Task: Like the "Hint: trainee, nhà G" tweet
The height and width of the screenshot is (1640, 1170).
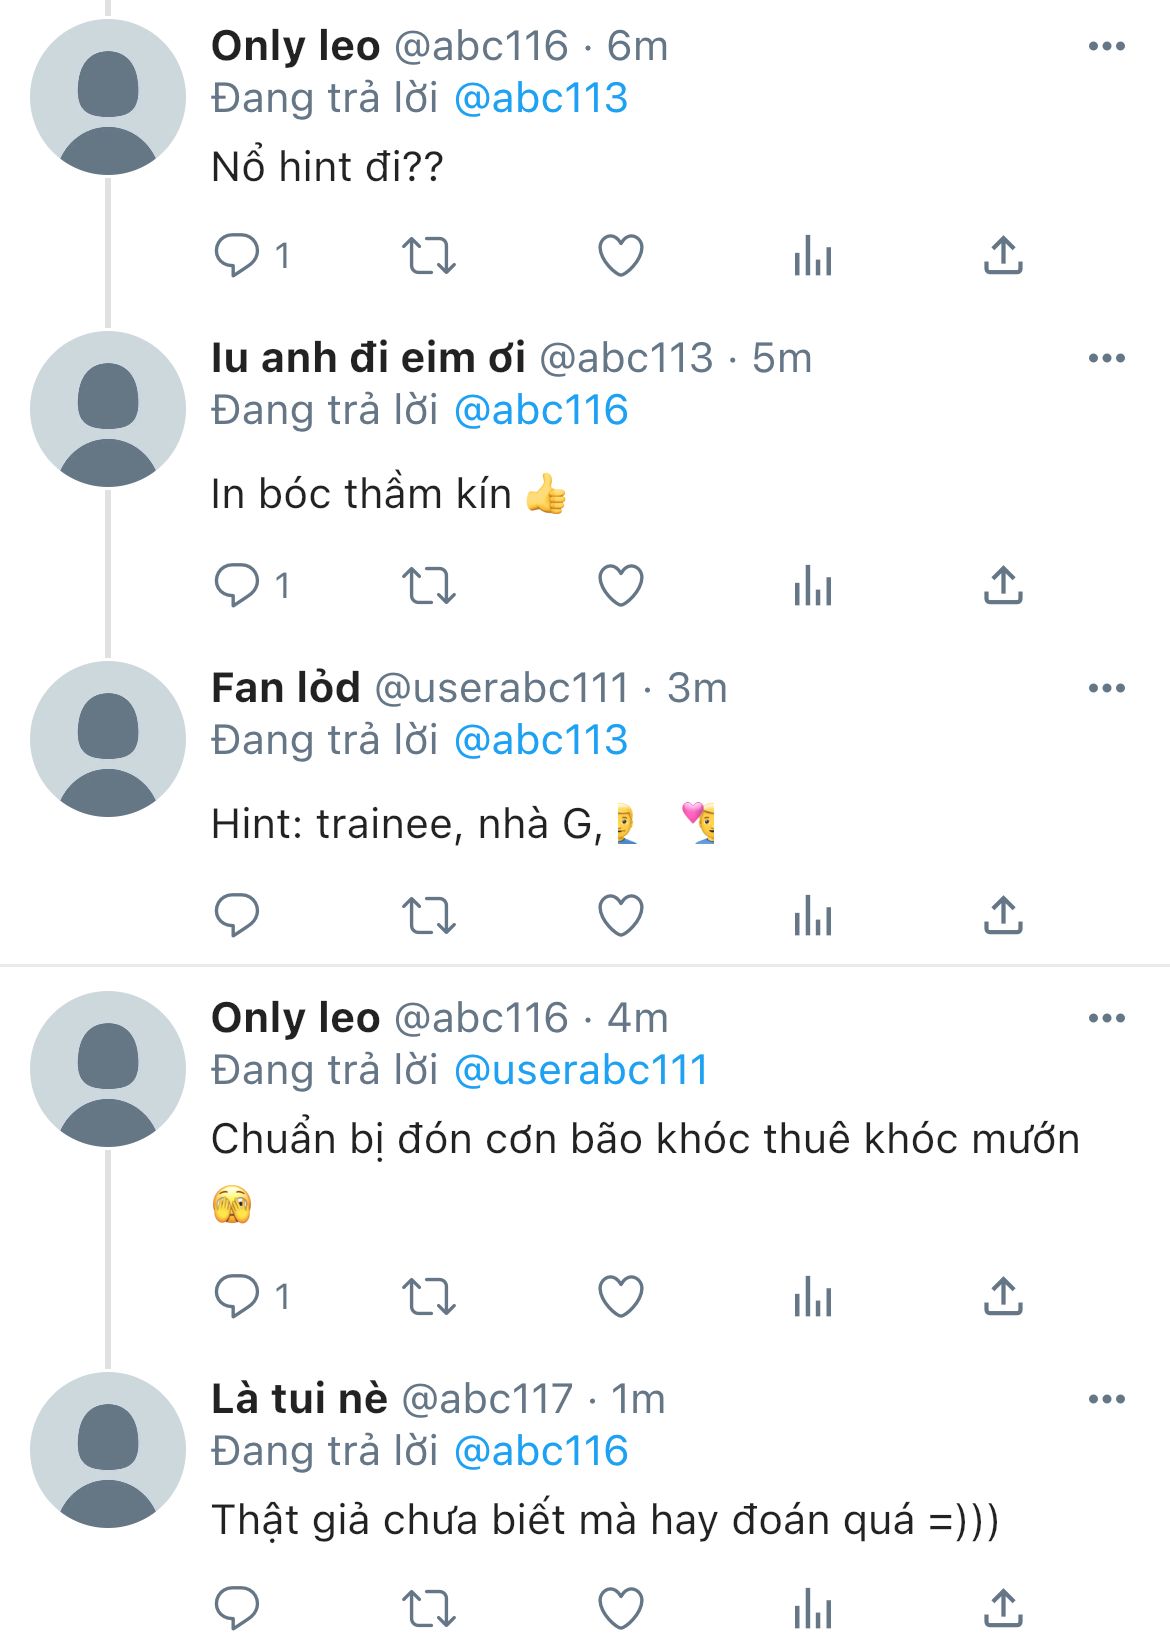Action: [x=620, y=915]
